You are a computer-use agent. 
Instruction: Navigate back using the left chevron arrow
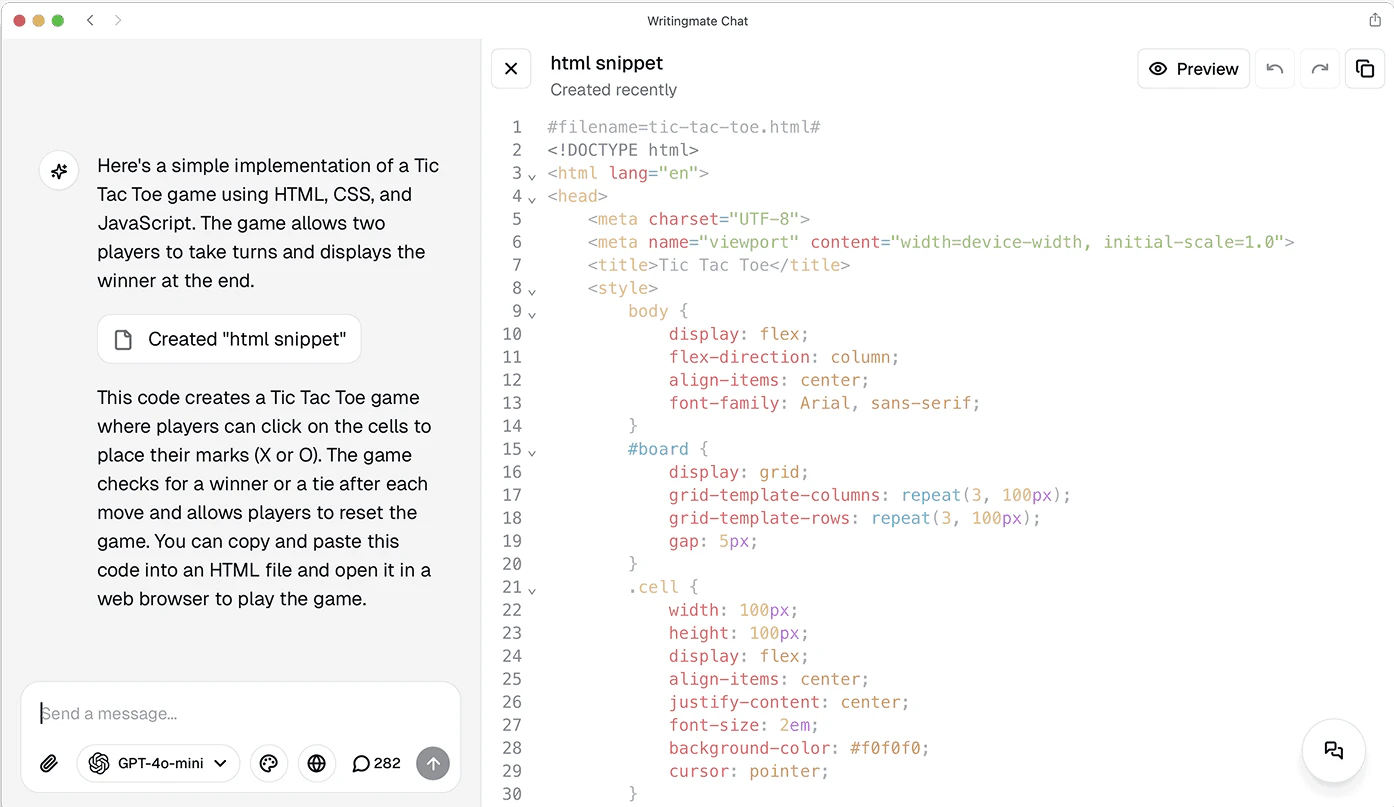(x=89, y=19)
